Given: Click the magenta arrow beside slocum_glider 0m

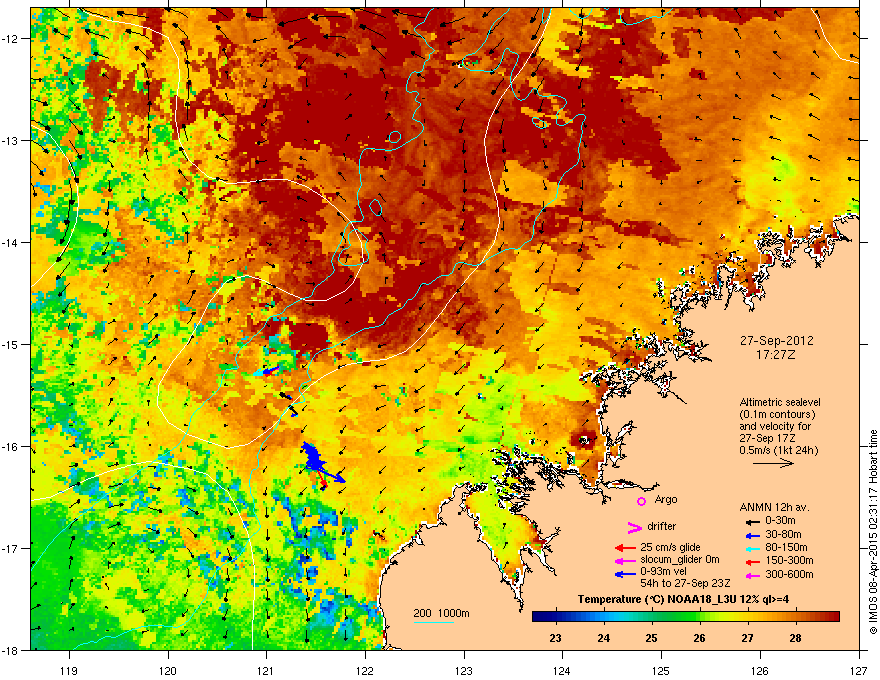Looking at the screenshot, I should pos(625,561).
